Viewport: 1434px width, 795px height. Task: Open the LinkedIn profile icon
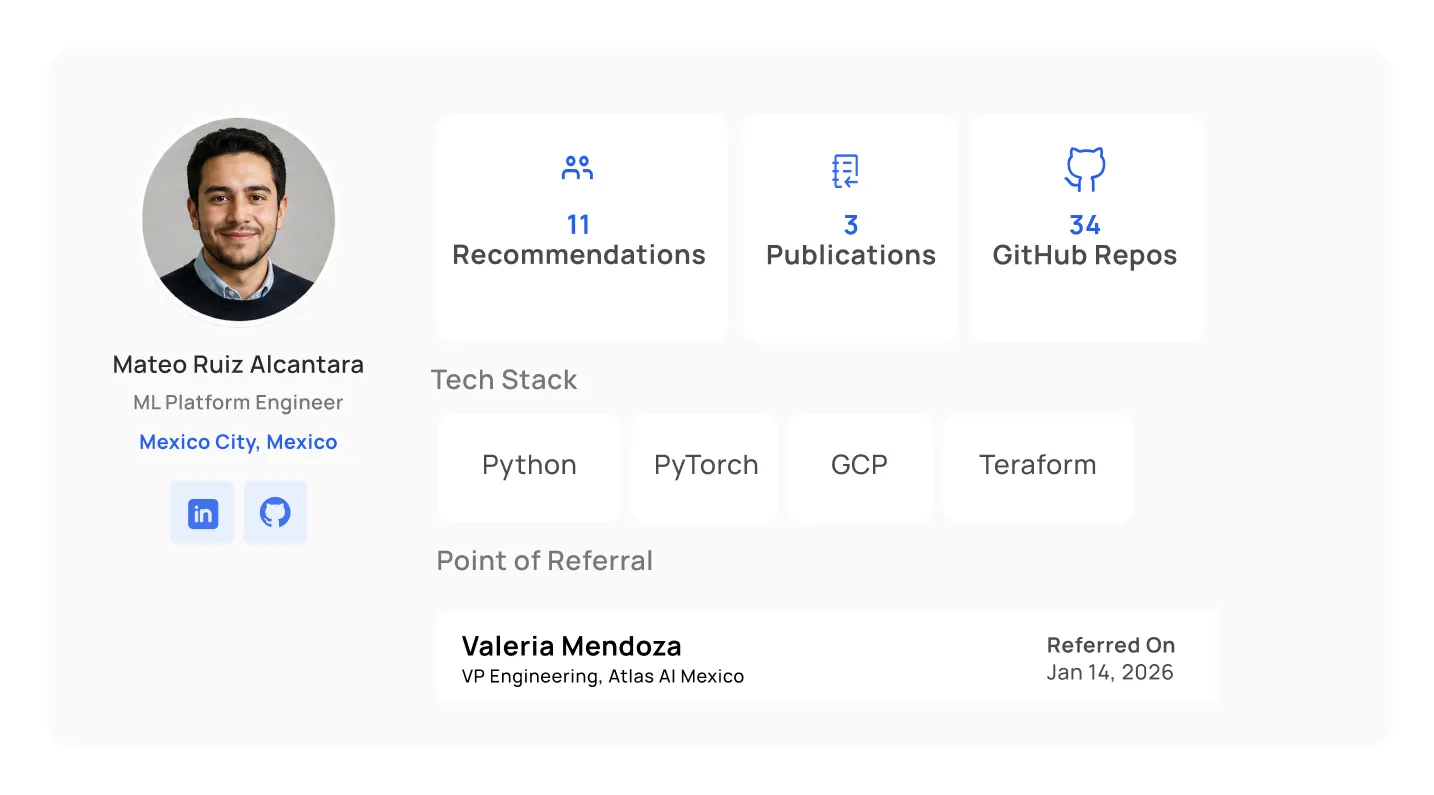click(x=202, y=513)
